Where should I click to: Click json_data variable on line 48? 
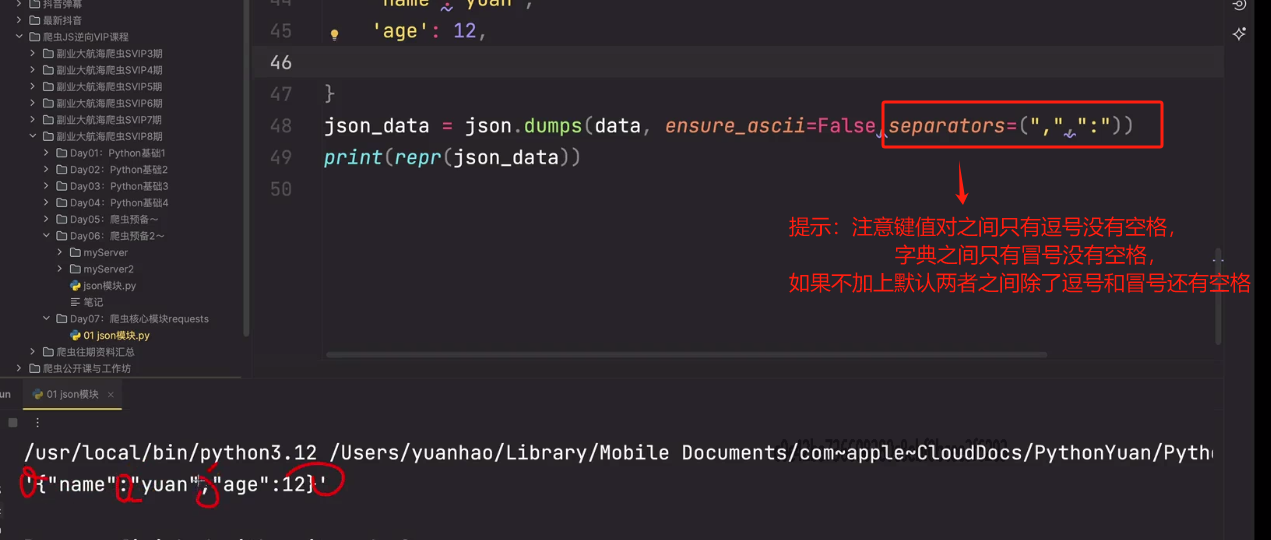point(376,126)
